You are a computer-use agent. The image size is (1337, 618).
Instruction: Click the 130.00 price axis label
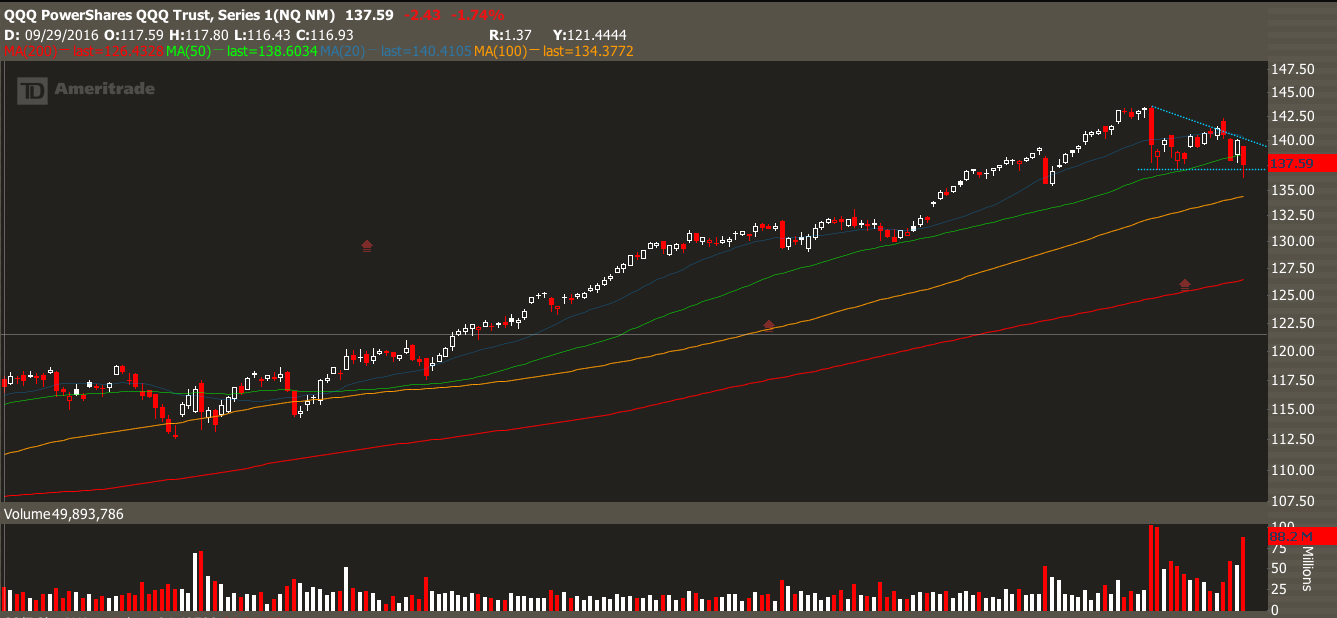1293,241
